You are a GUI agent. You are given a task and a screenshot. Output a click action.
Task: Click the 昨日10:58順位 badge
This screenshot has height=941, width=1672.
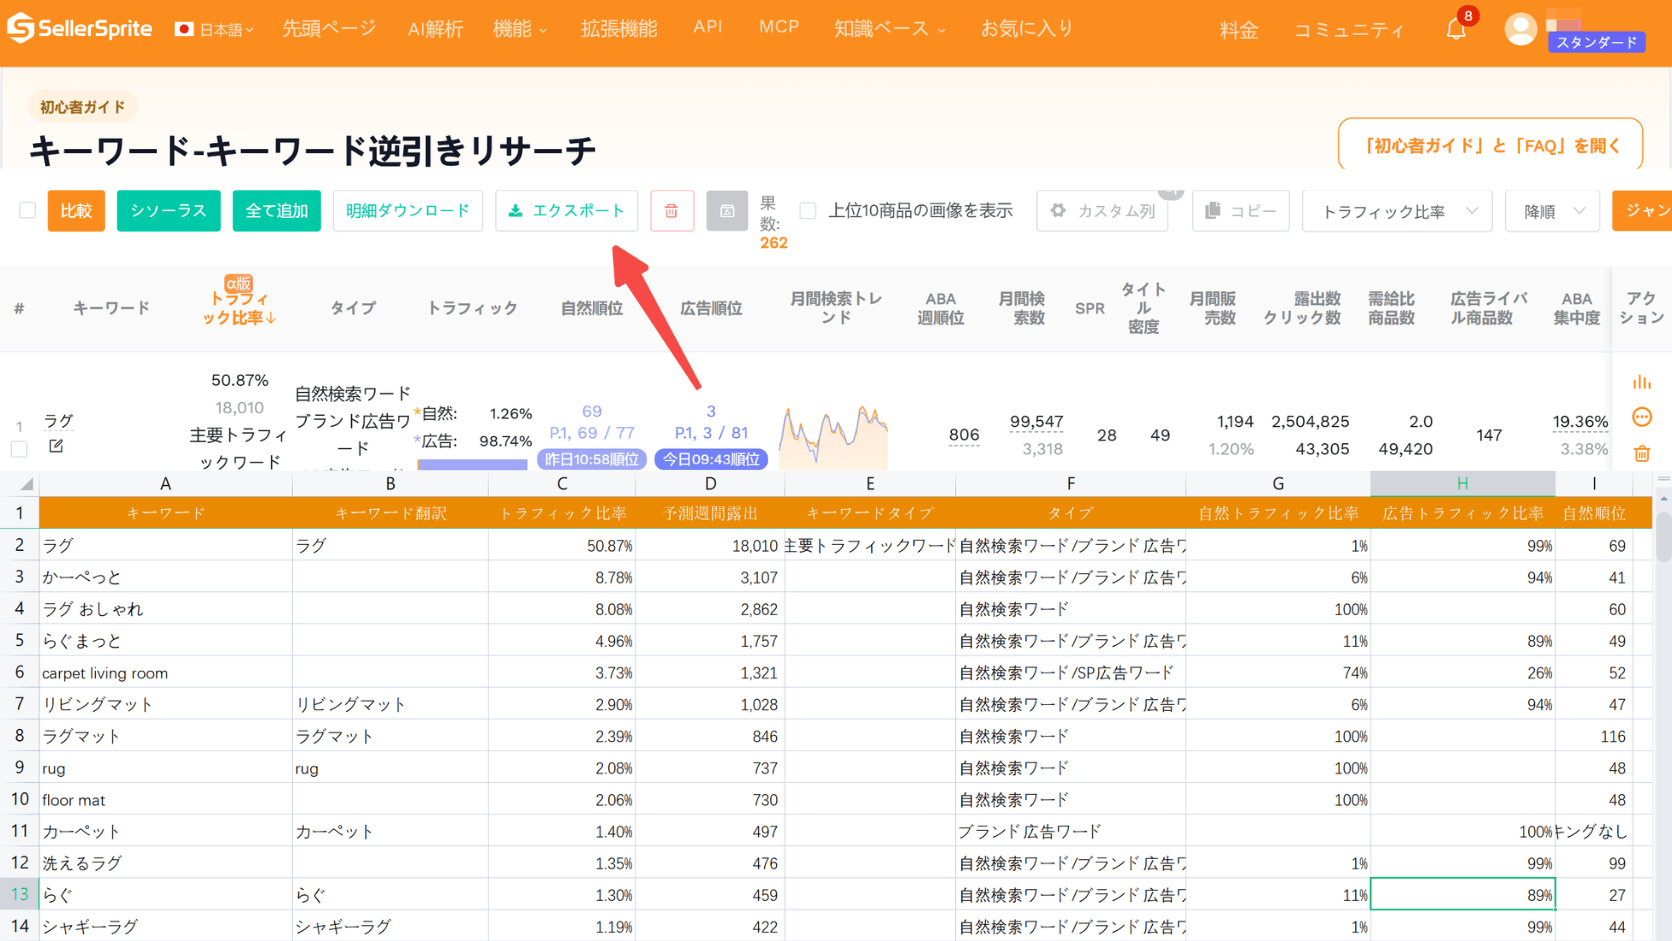[591, 459]
